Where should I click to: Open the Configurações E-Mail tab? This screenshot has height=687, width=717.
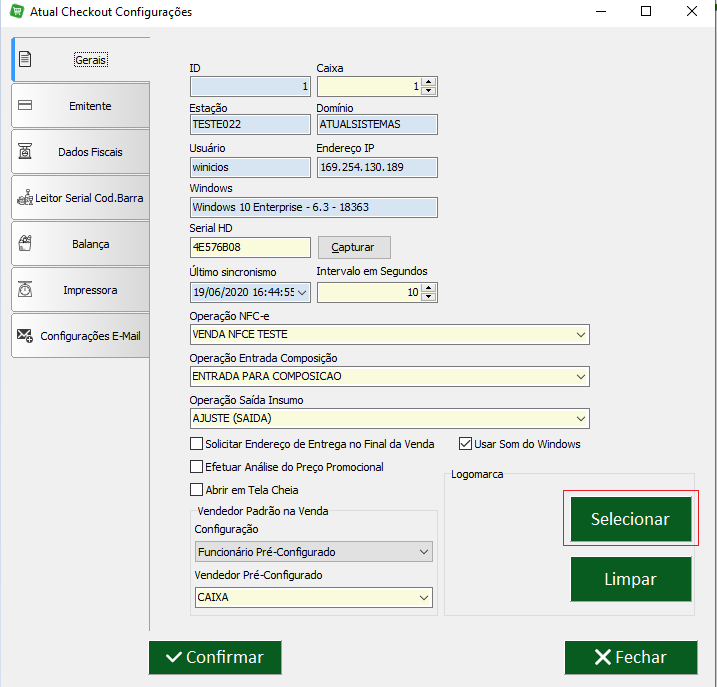(81, 336)
